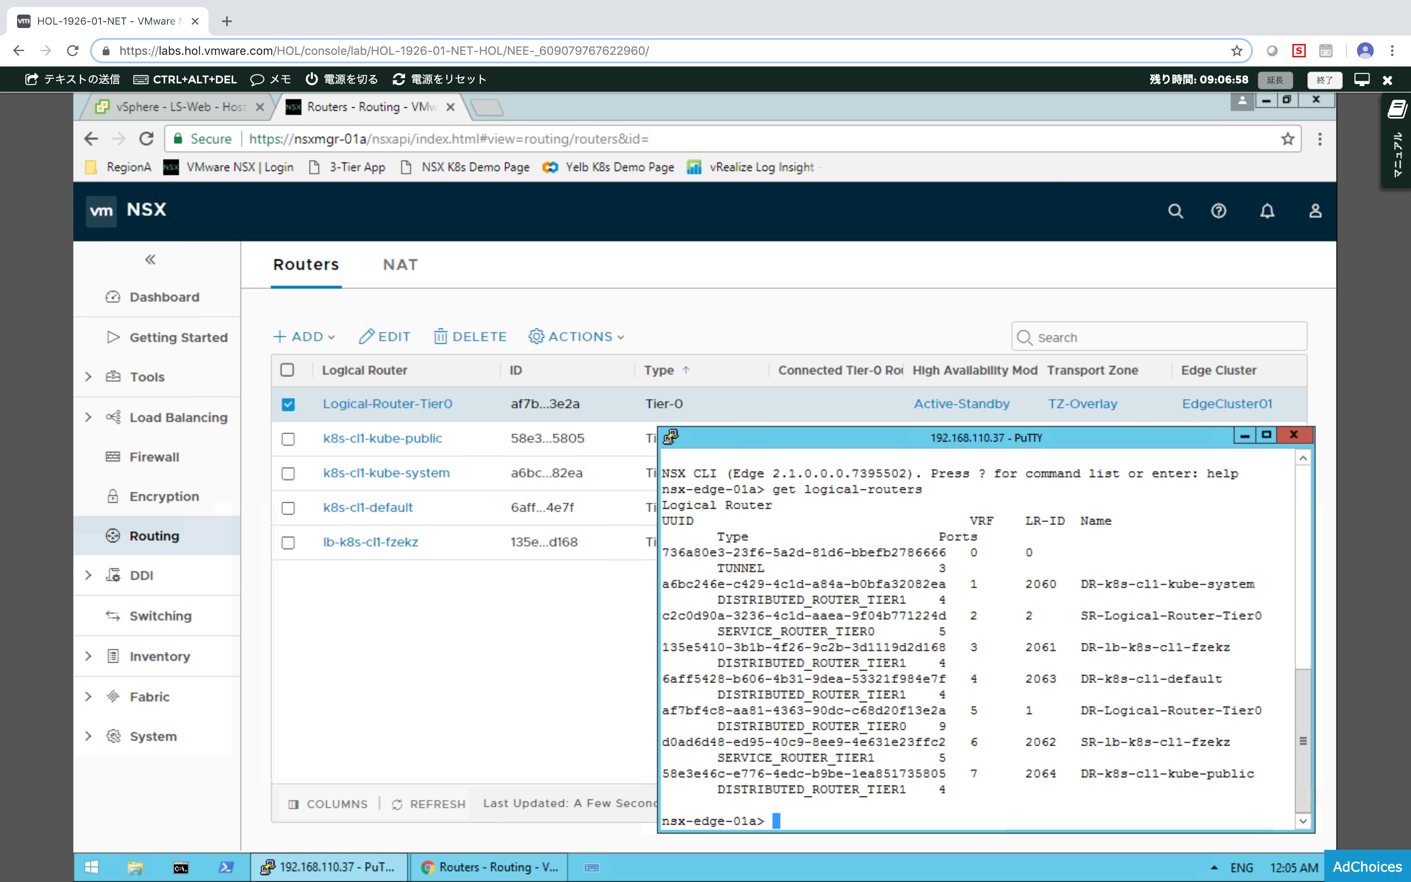Uncheck the Logical-Router-Tier0 row checkbox
Screen dimensions: 1411x882
pyautogui.click(x=288, y=404)
